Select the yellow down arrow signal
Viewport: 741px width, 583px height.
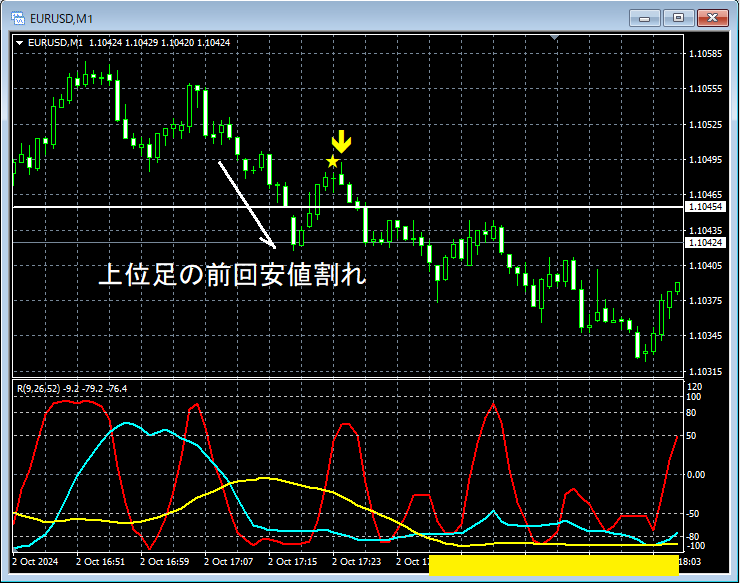341,142
